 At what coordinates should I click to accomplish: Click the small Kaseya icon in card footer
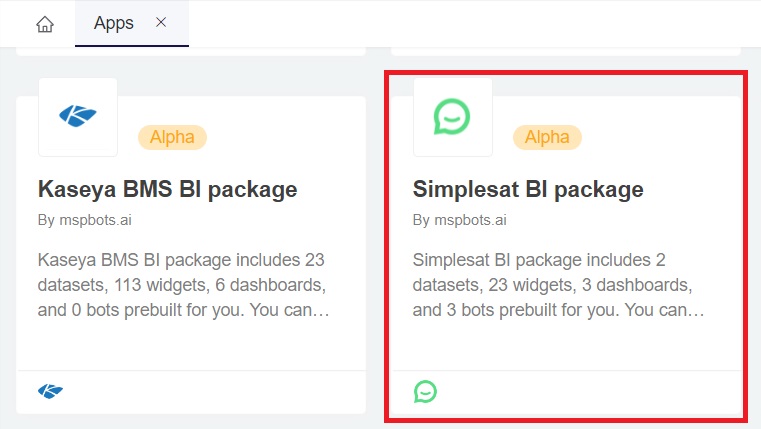click(x=50, y=391)
